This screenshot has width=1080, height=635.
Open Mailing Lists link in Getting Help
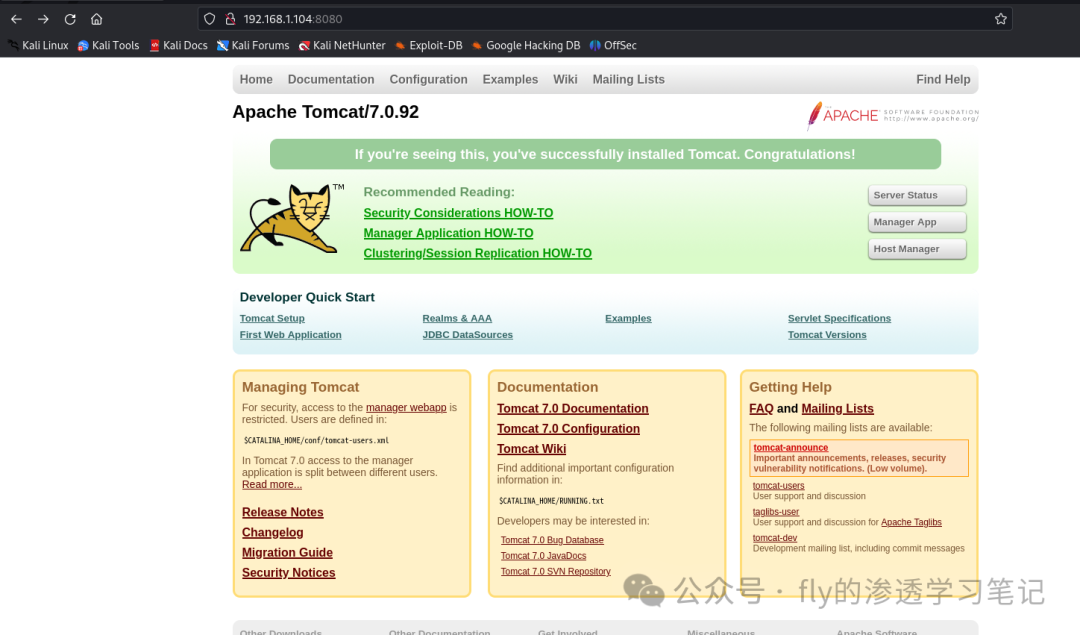coord(838,408)
